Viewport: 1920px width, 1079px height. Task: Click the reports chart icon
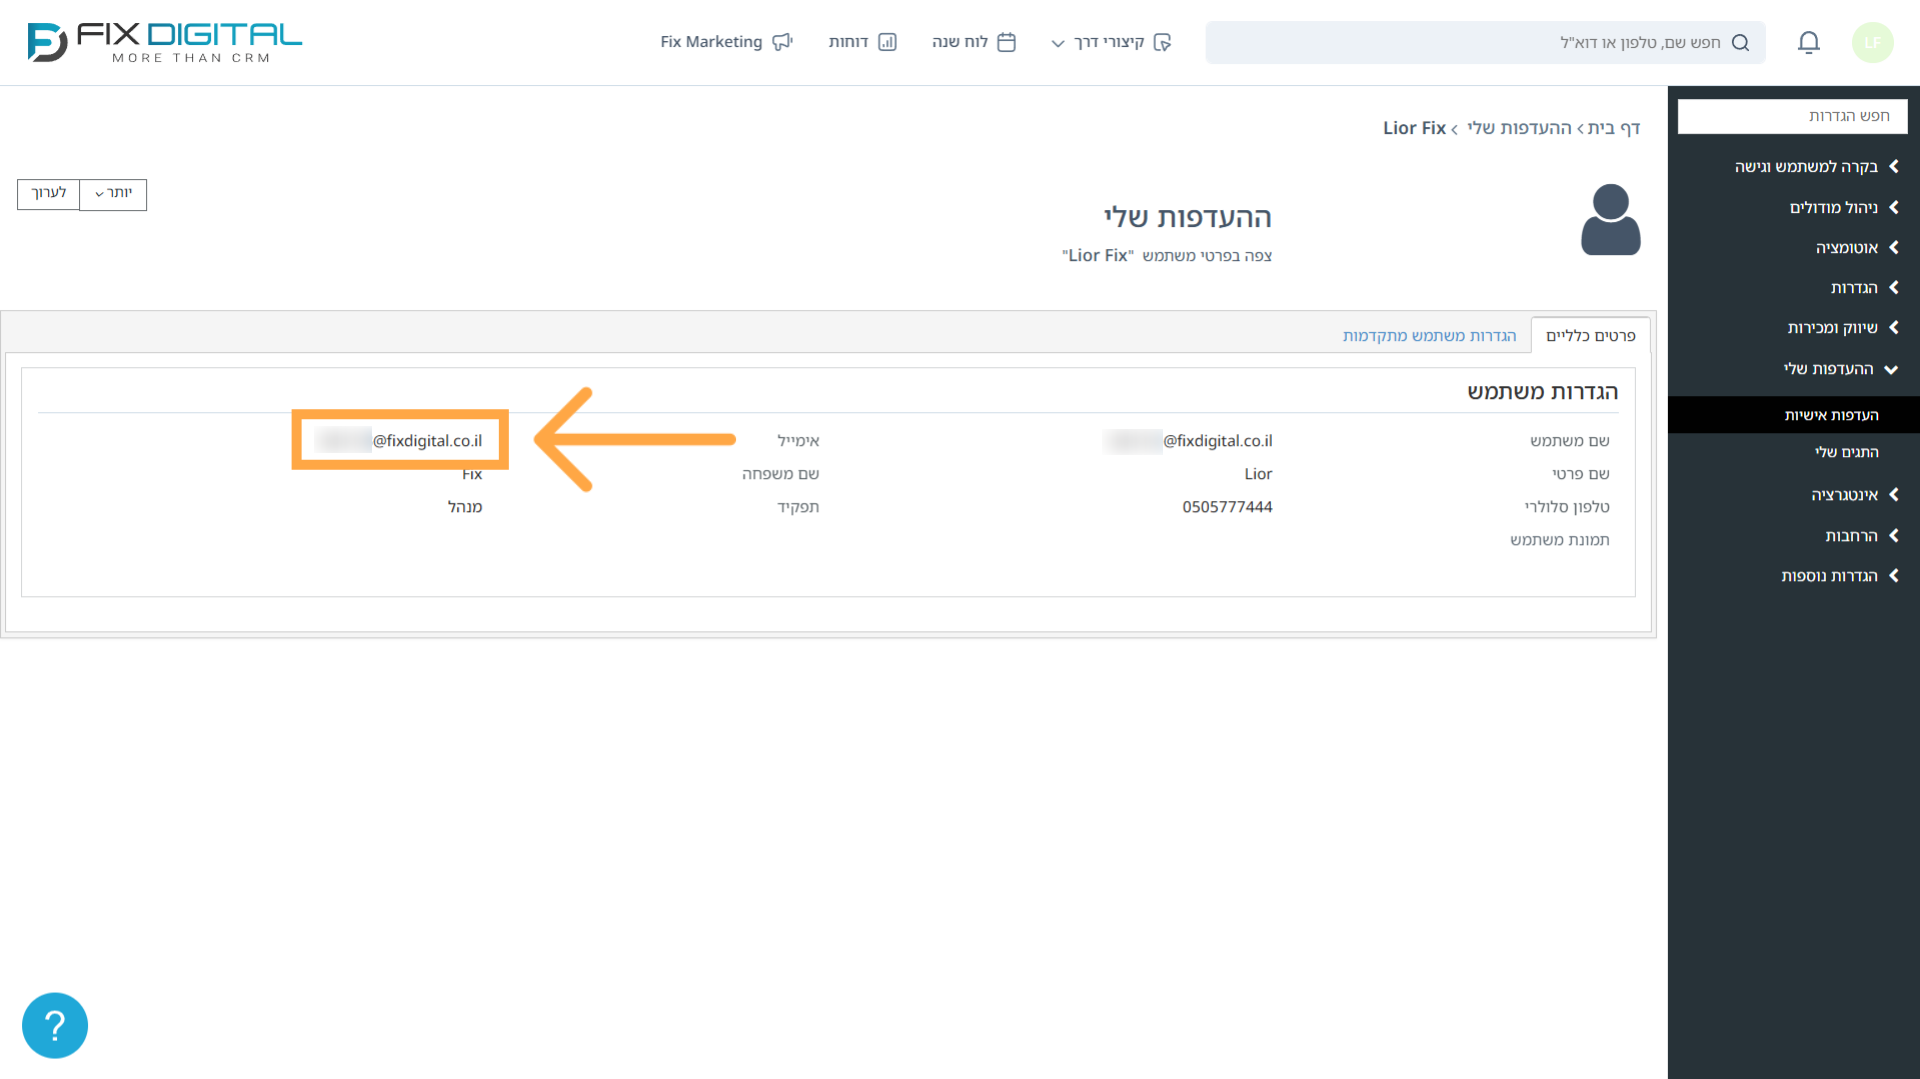point(887,42)
